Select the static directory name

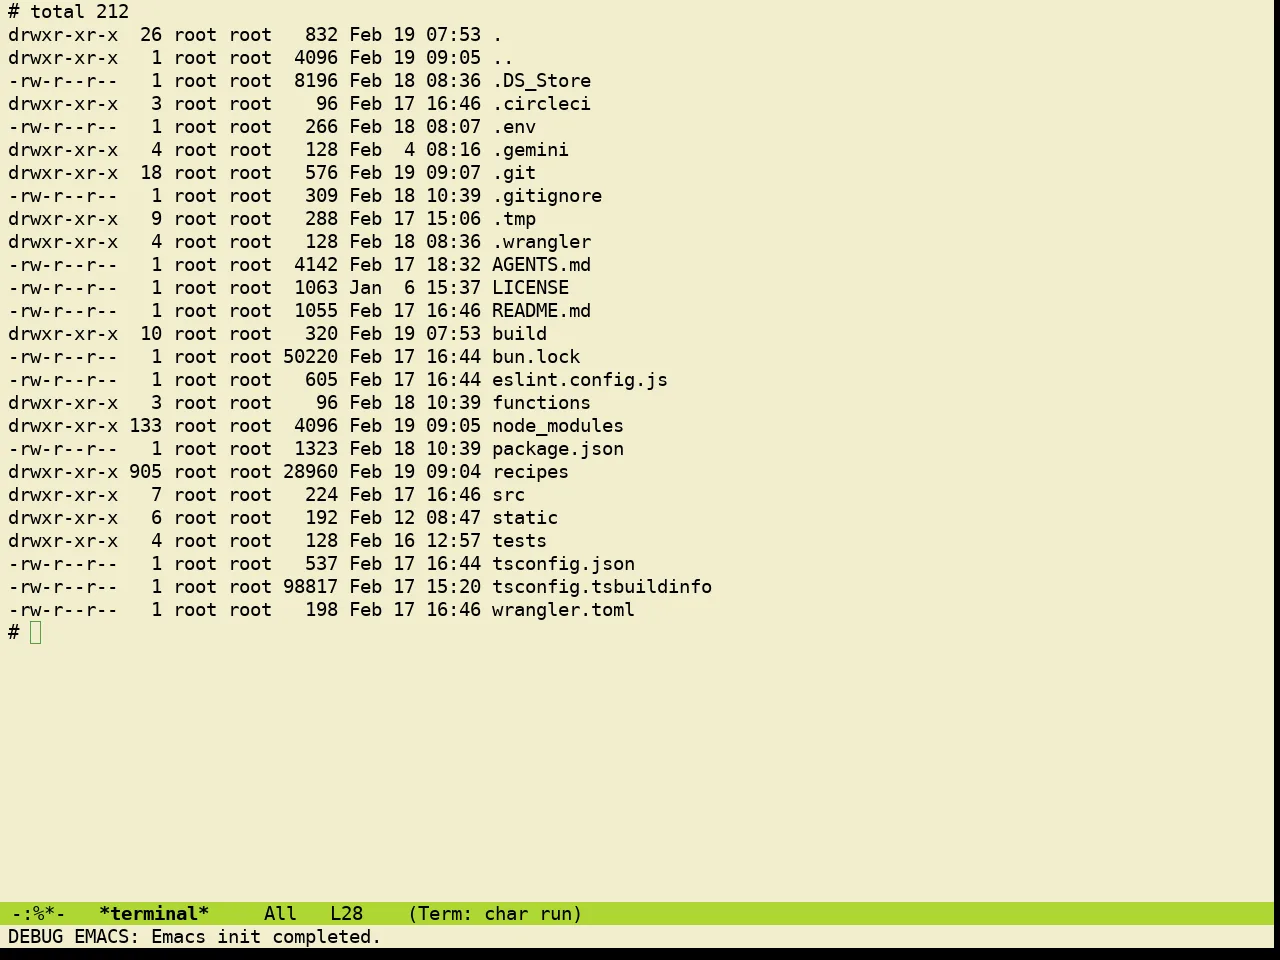coord(525,518)
